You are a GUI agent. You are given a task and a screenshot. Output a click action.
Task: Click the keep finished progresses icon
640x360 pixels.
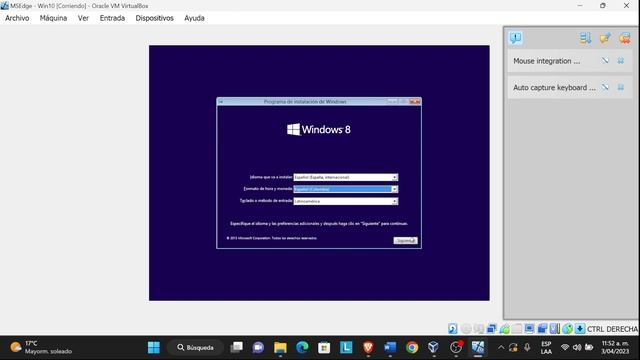[x=605, y=38]
